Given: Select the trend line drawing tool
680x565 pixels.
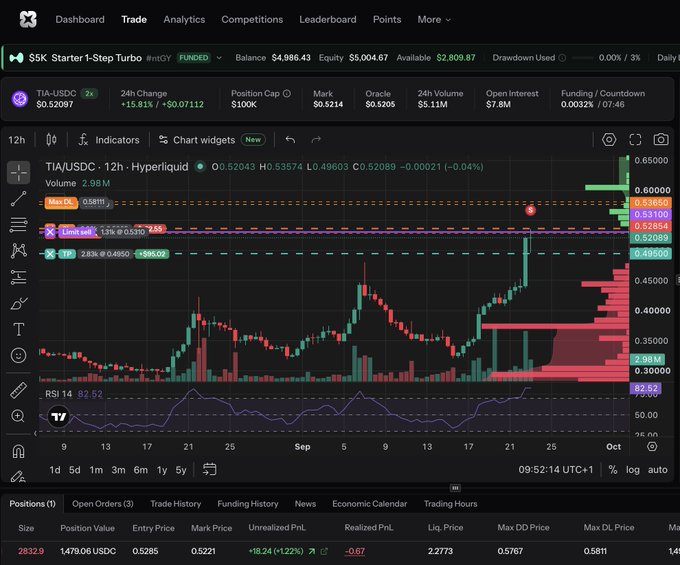Looking at the screenshot, I should tap(18, 199).
